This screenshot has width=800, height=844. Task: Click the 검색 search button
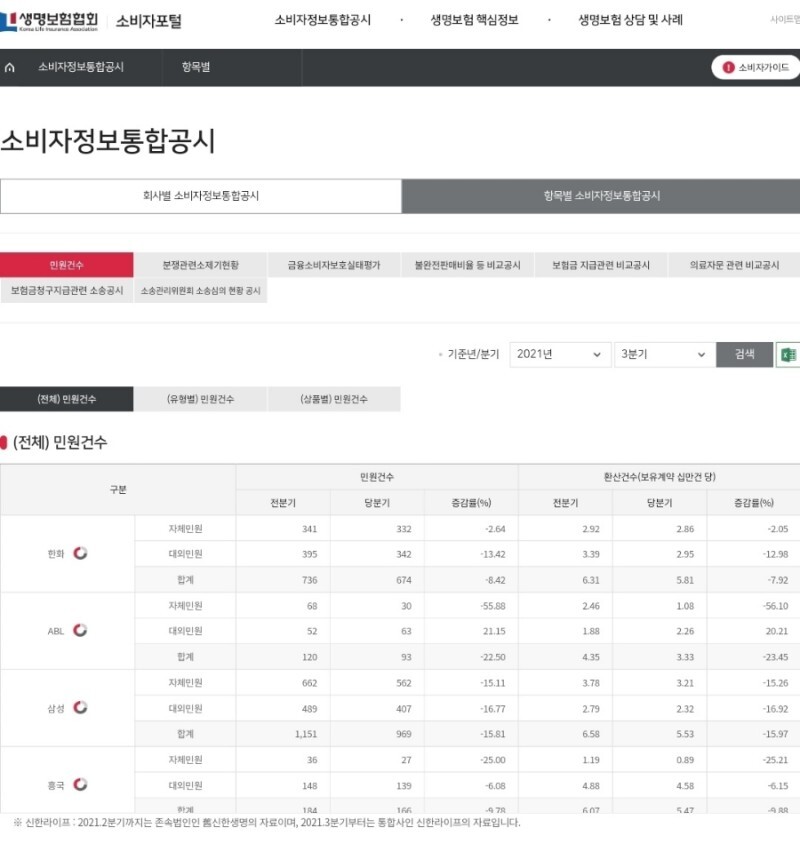point(745,354)
